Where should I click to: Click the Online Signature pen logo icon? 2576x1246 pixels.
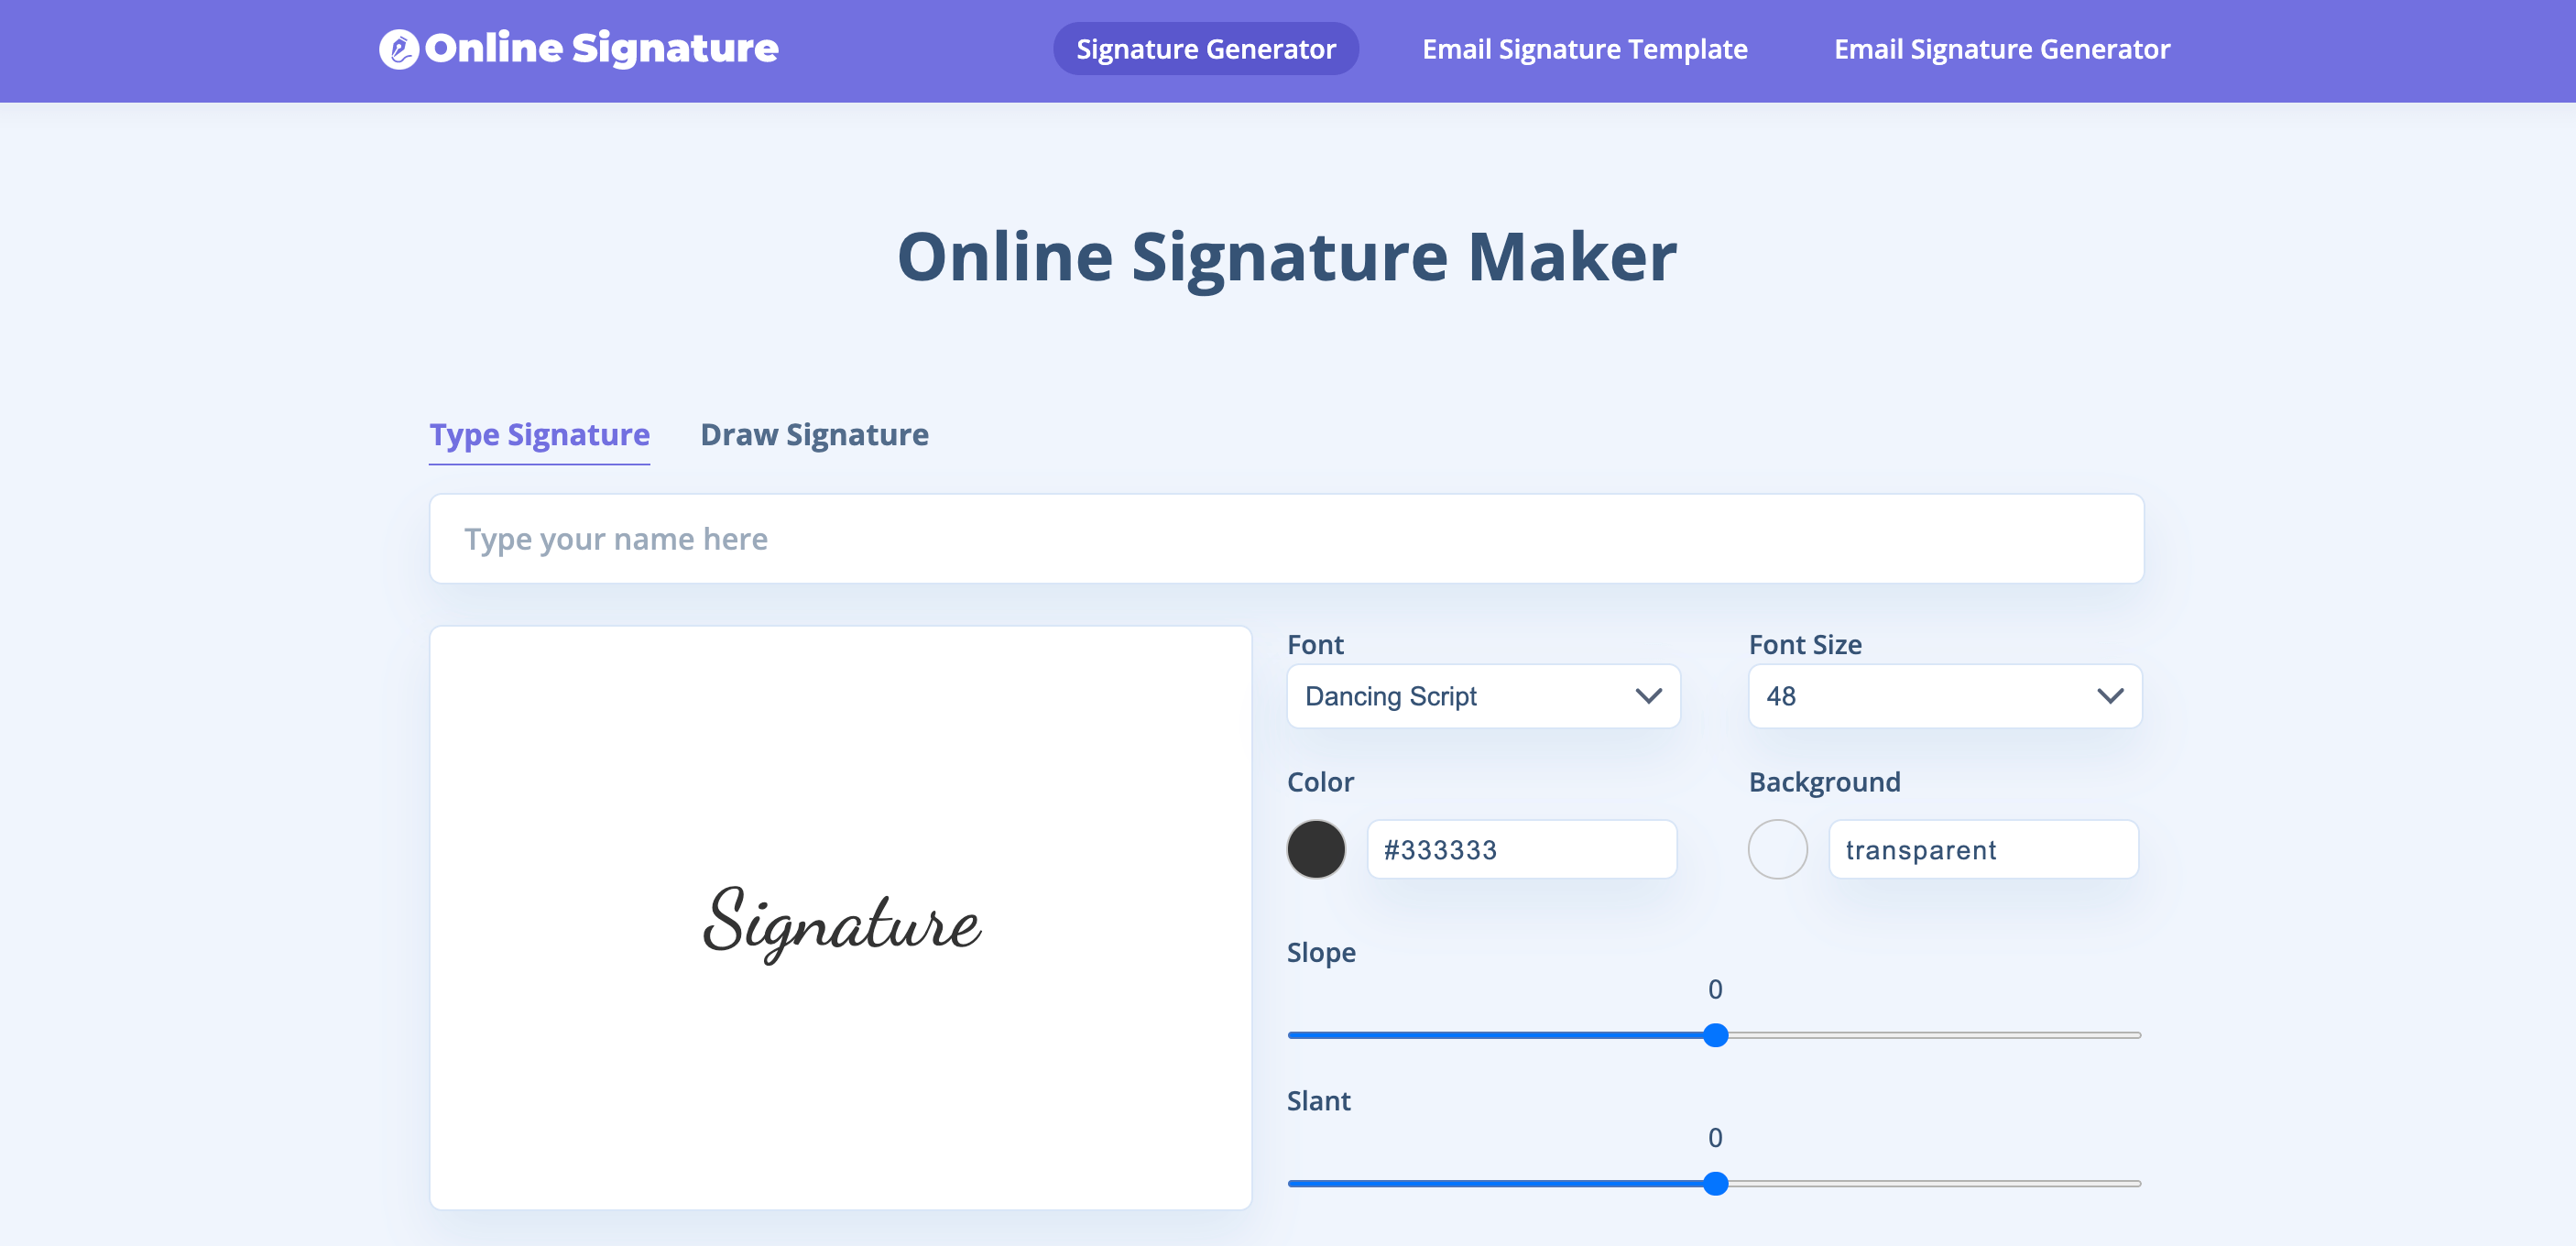398,49
